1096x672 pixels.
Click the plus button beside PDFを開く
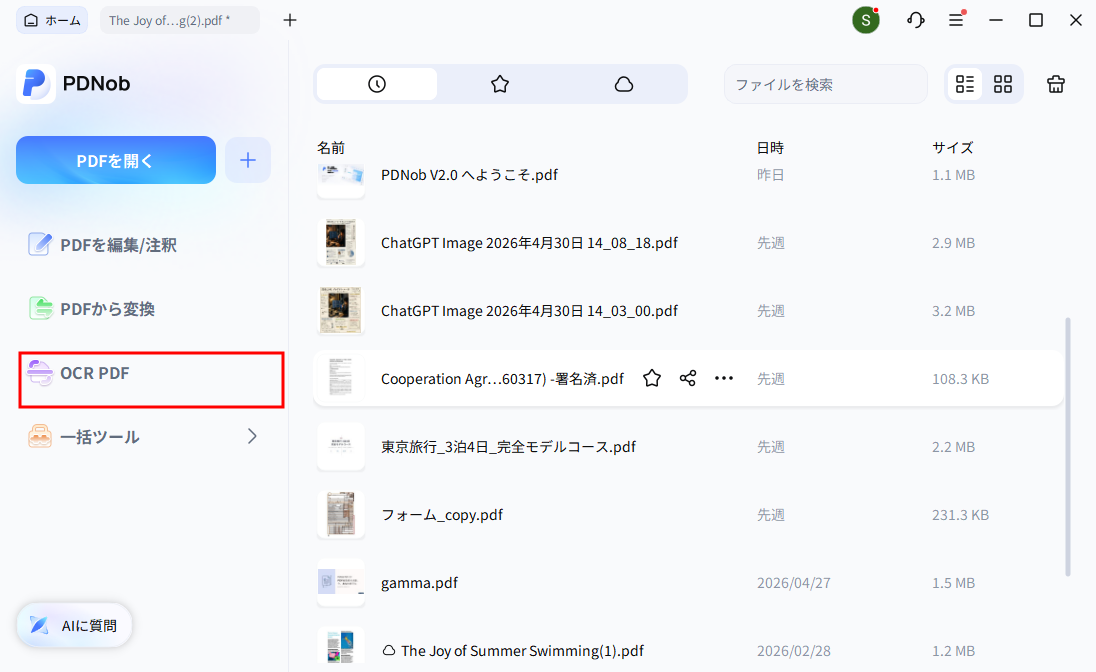click(x=248, y=160)
